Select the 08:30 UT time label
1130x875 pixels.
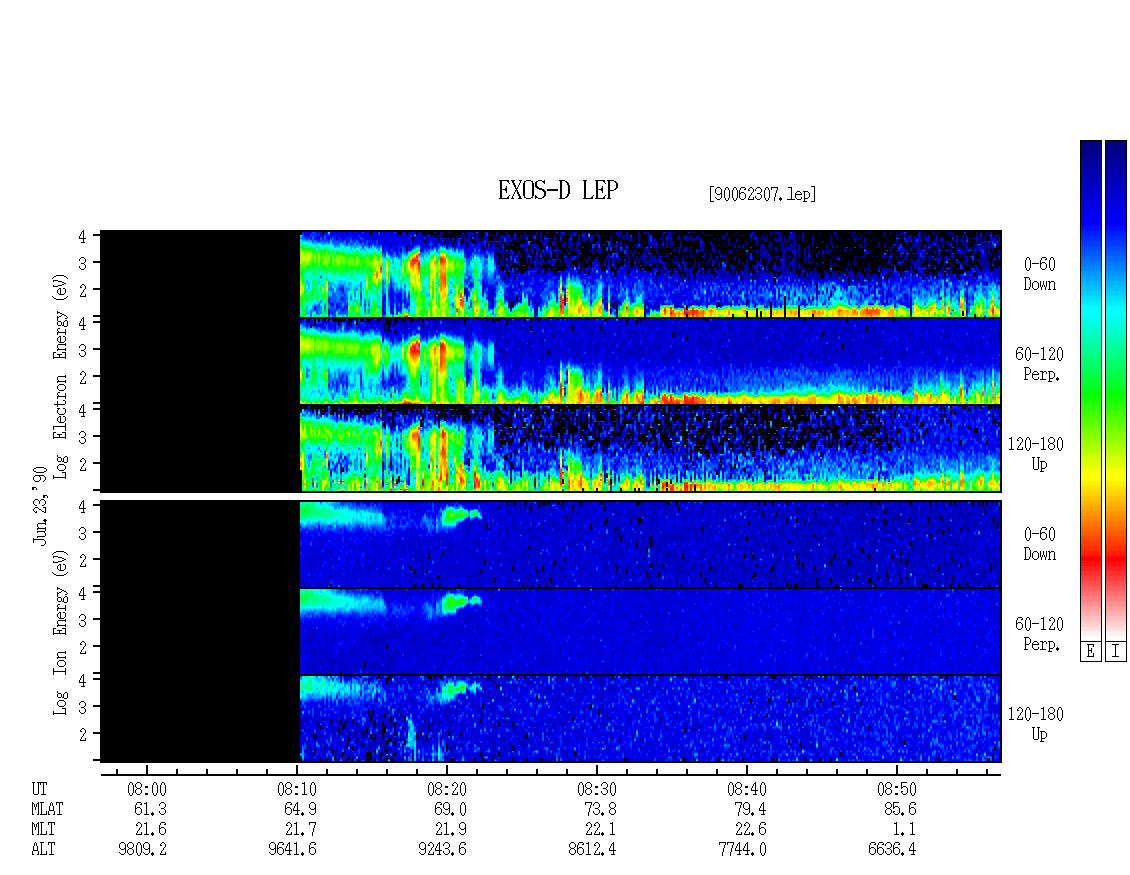pos(597,789)
